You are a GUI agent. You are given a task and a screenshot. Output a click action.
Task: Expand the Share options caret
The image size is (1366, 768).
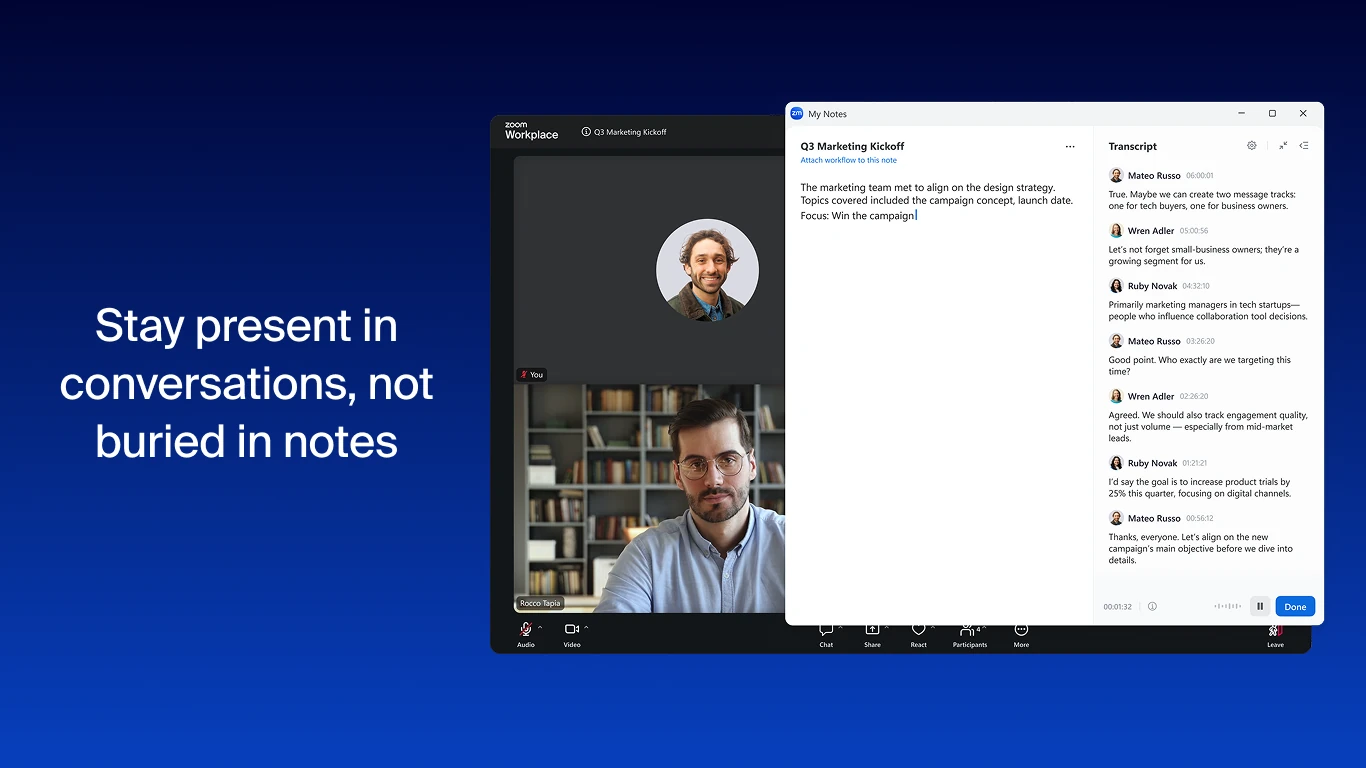point(886,628)
